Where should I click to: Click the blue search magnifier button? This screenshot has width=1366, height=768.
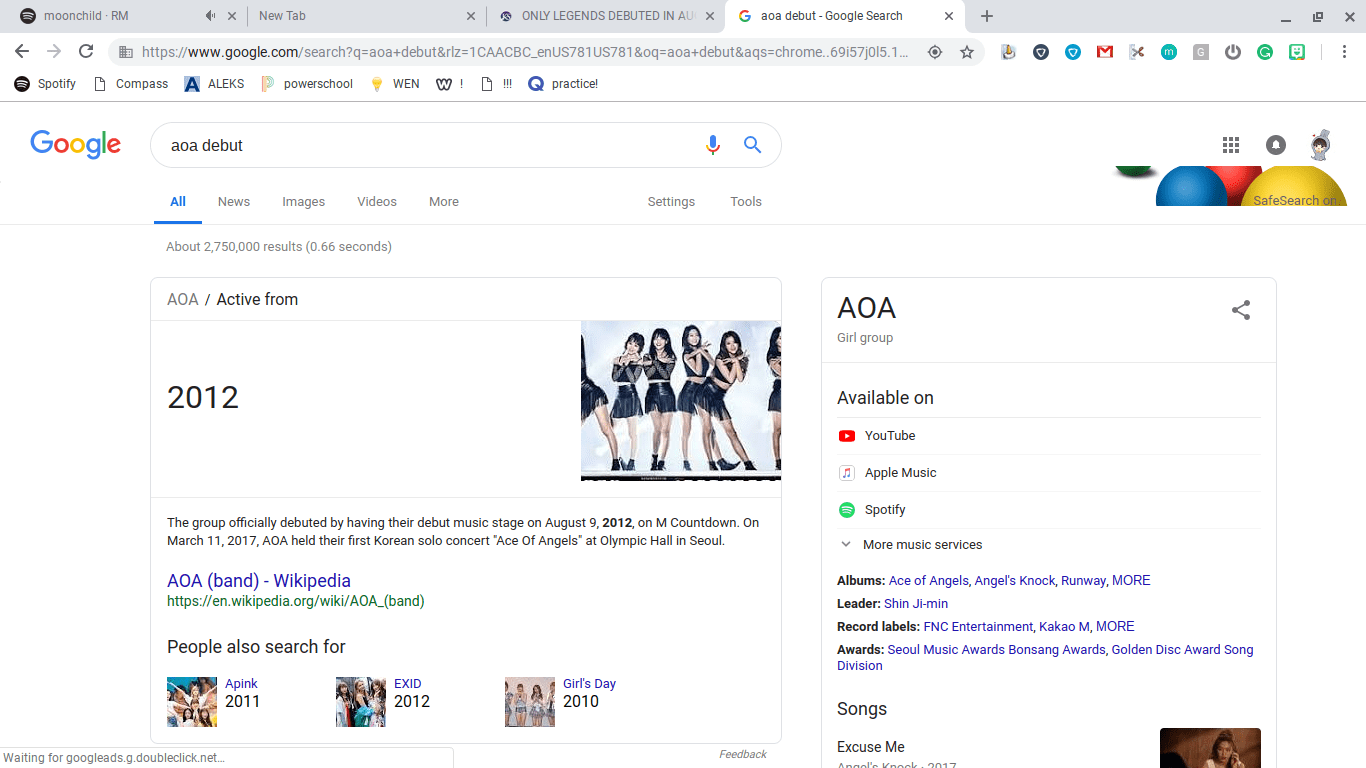click(x=753, y=145)
